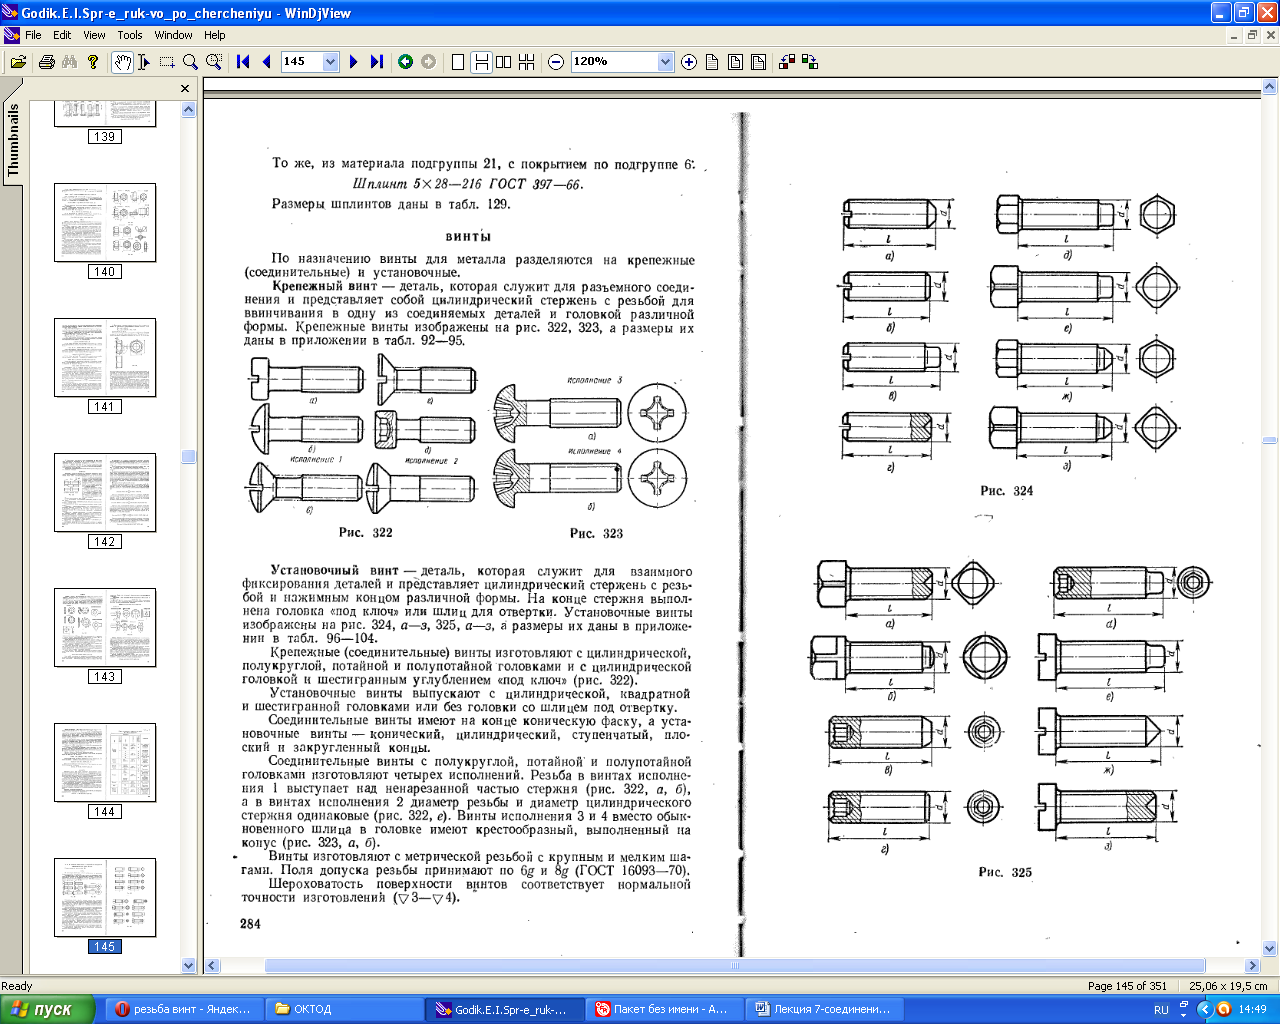Select the rectangle region selection tool
The image size is (1280, 1024).
point(167,62)
